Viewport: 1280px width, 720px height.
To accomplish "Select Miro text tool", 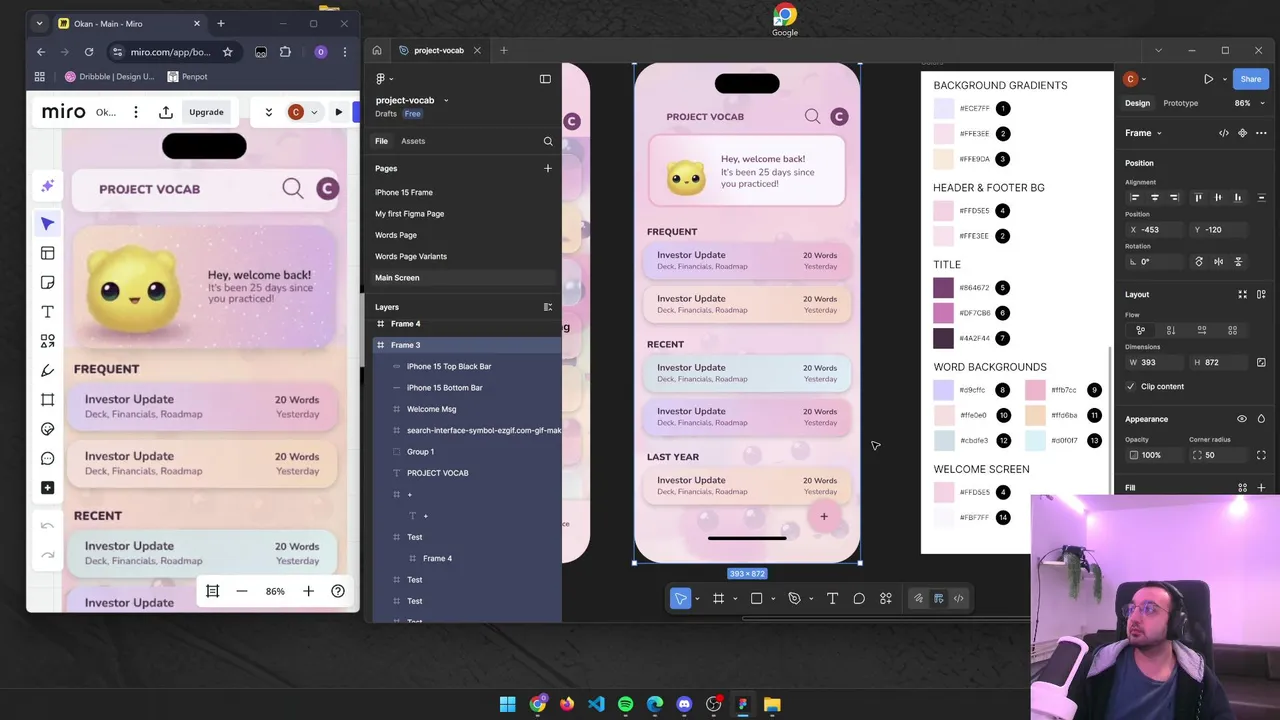I will click(x=47, y=312).
